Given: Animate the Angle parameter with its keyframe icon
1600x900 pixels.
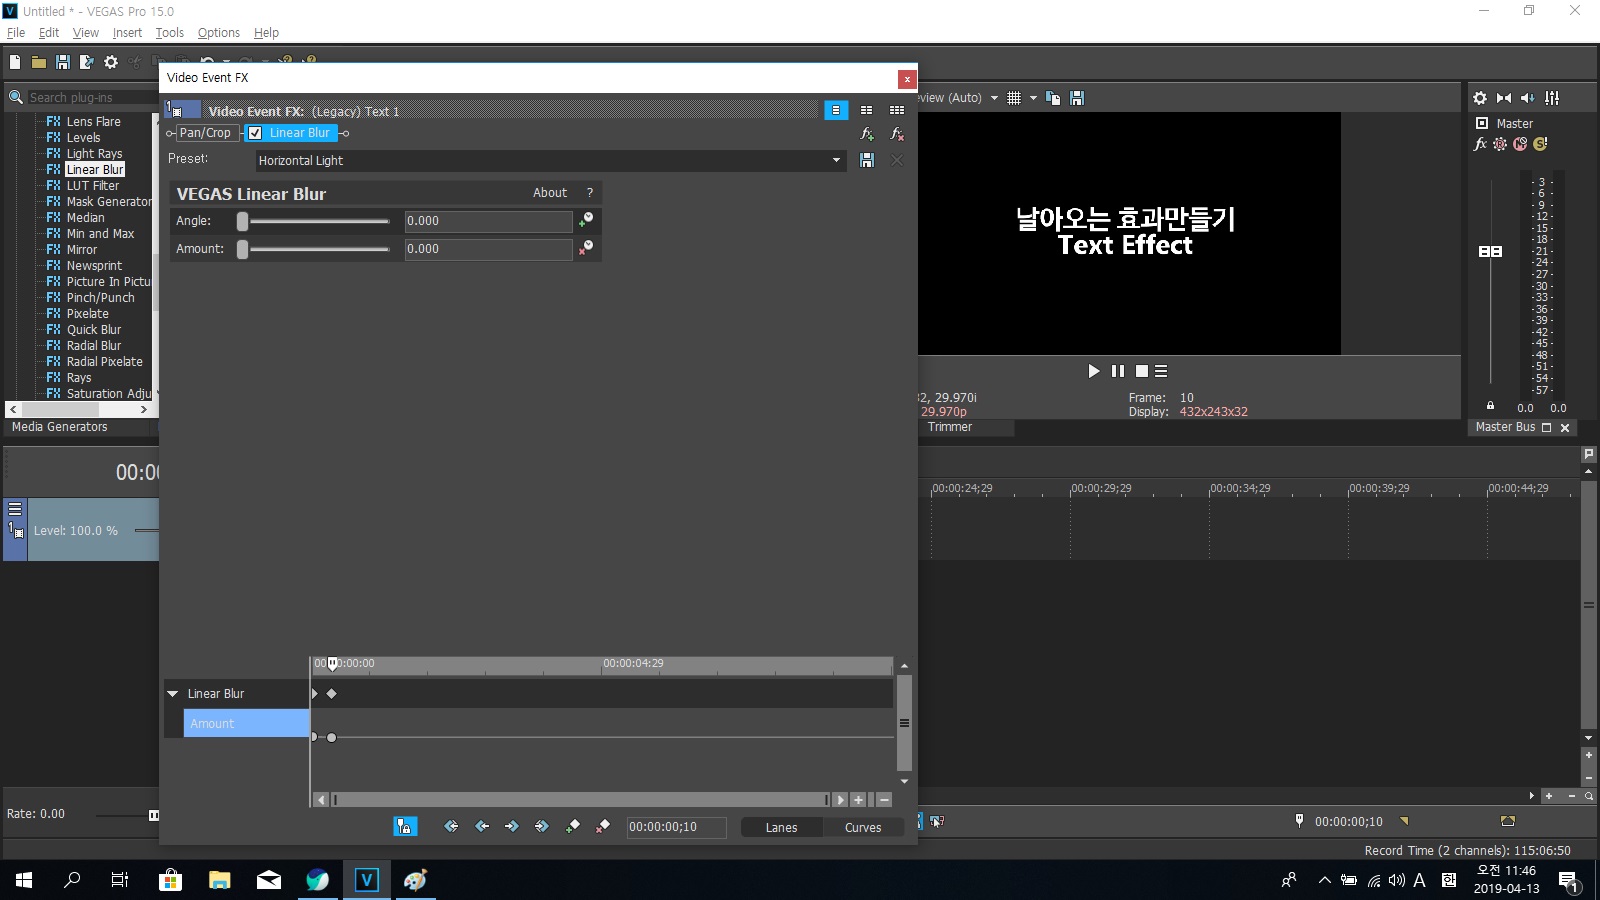Looking at the screenshot, I should click(x=586, y=219).
